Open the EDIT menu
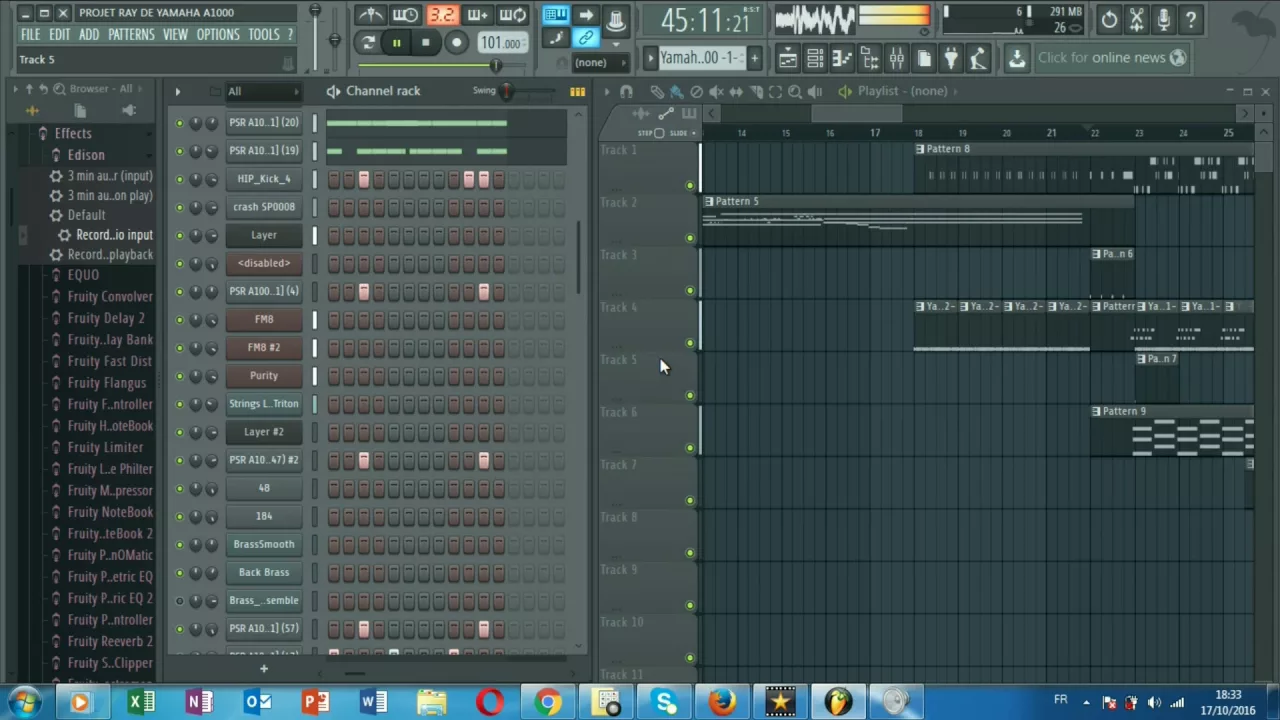Viewport: 1280px width, 720px height. pyautogui.click(x=60, y=35)
